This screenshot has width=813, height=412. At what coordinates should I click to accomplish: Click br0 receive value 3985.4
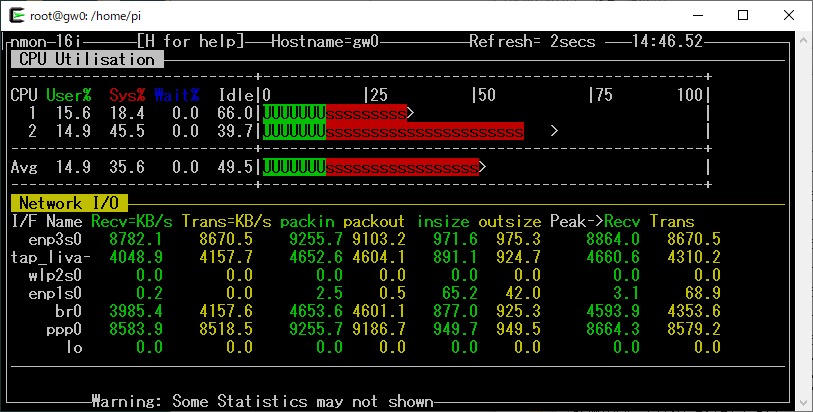pos(136,311)
